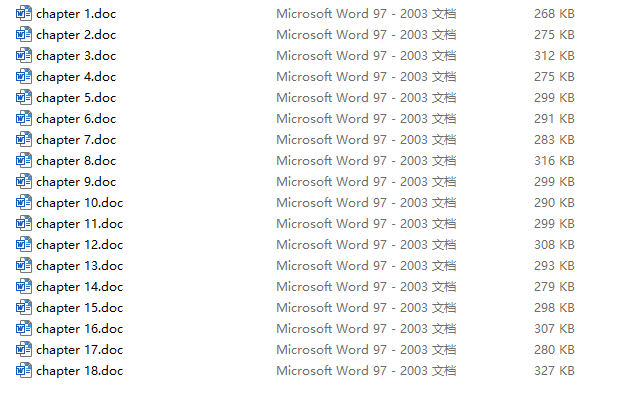Click the Word icon of chapter 1.doc
This screenshot has height=395, width=631.
coord(24,13)
